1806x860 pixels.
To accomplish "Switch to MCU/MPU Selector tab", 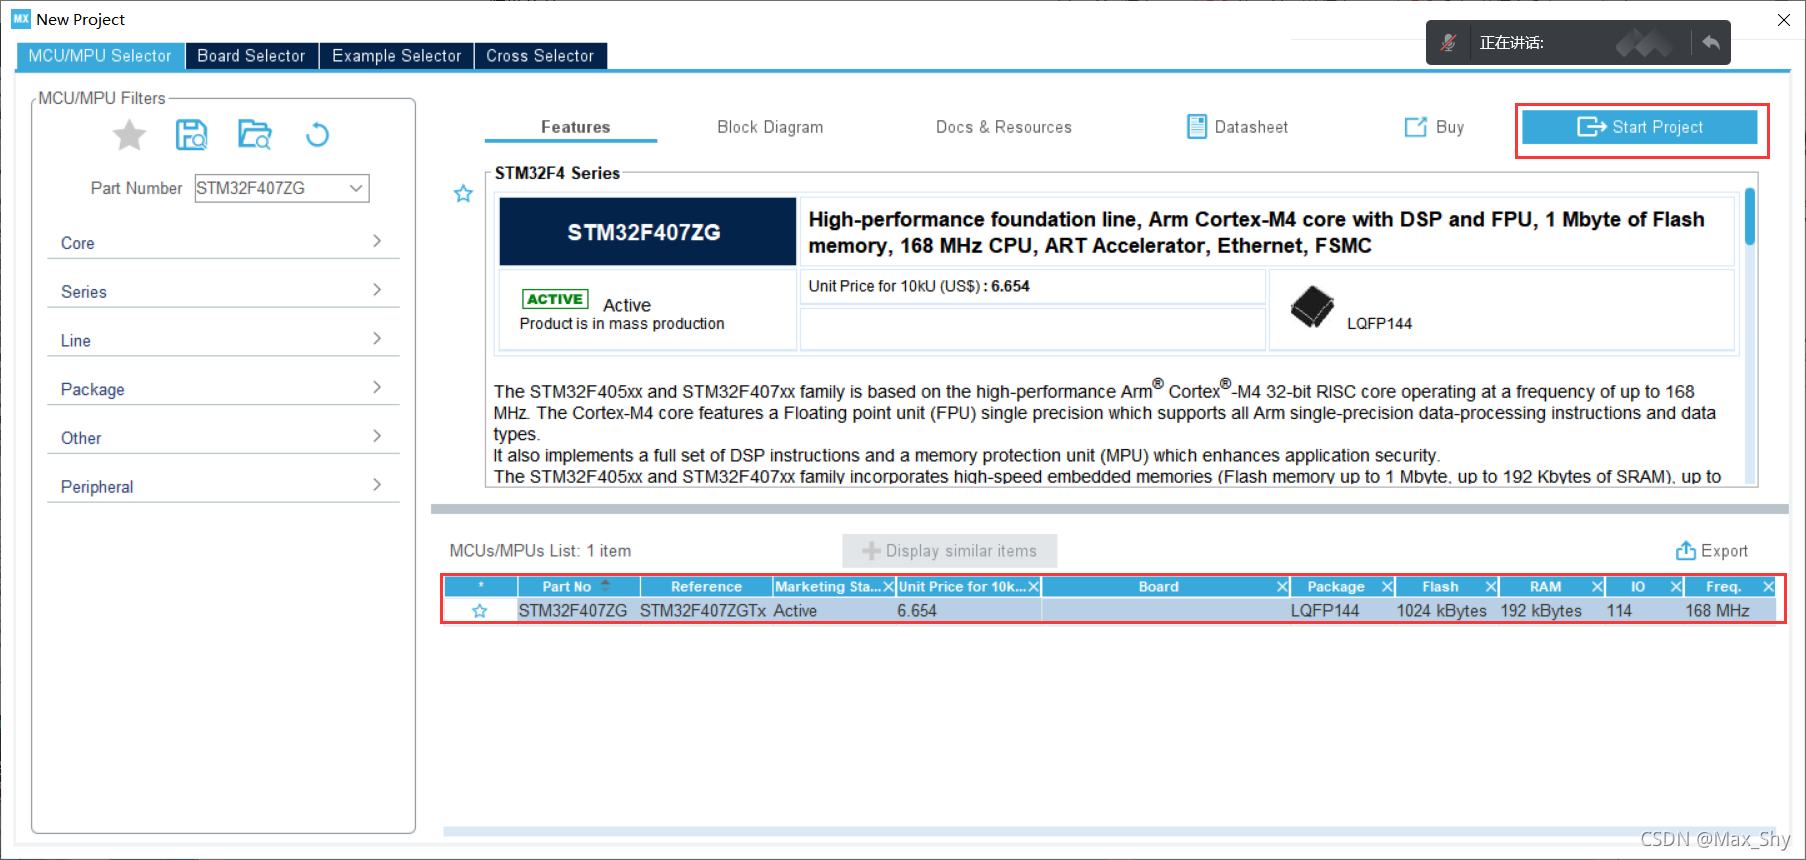I will click(100, 56).
